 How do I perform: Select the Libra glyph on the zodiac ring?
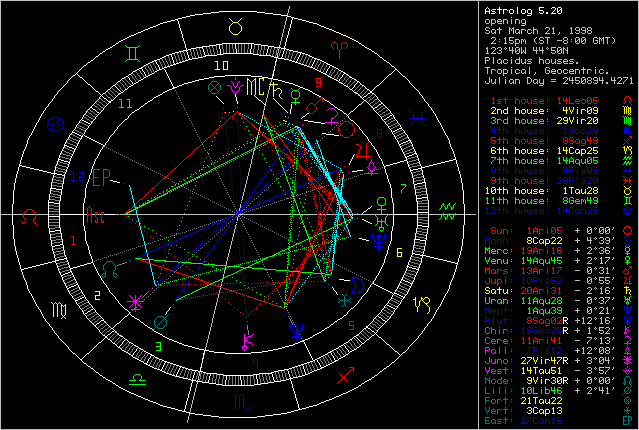click(137, 379)
